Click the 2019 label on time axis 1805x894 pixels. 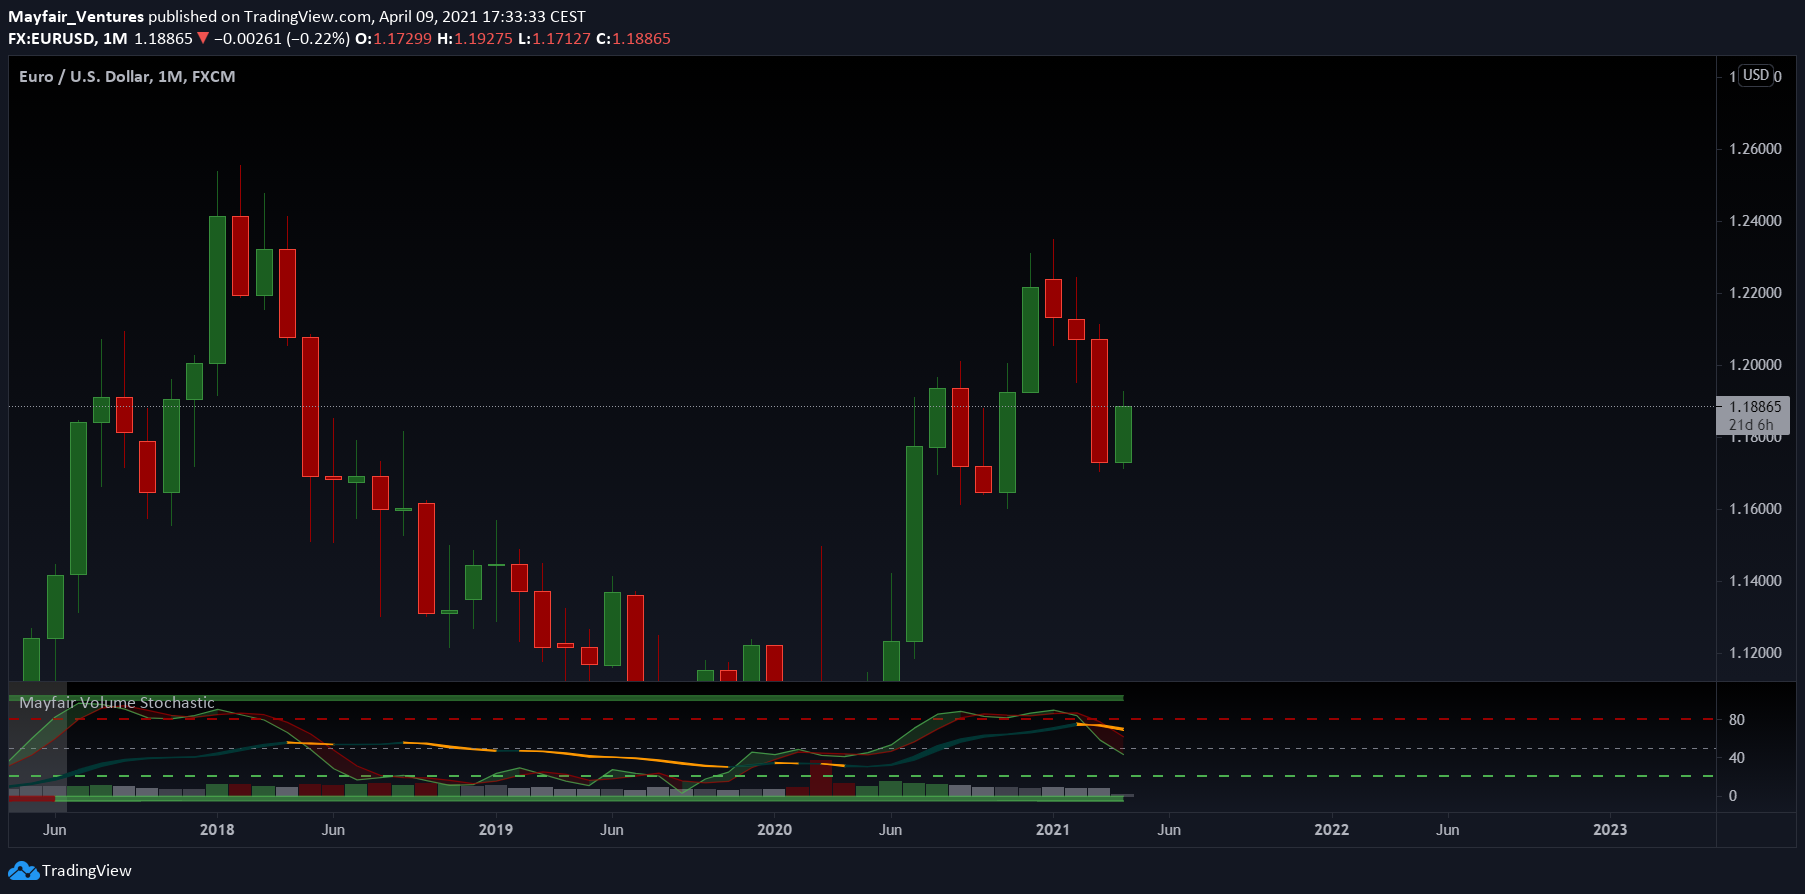tap(496, 829)
